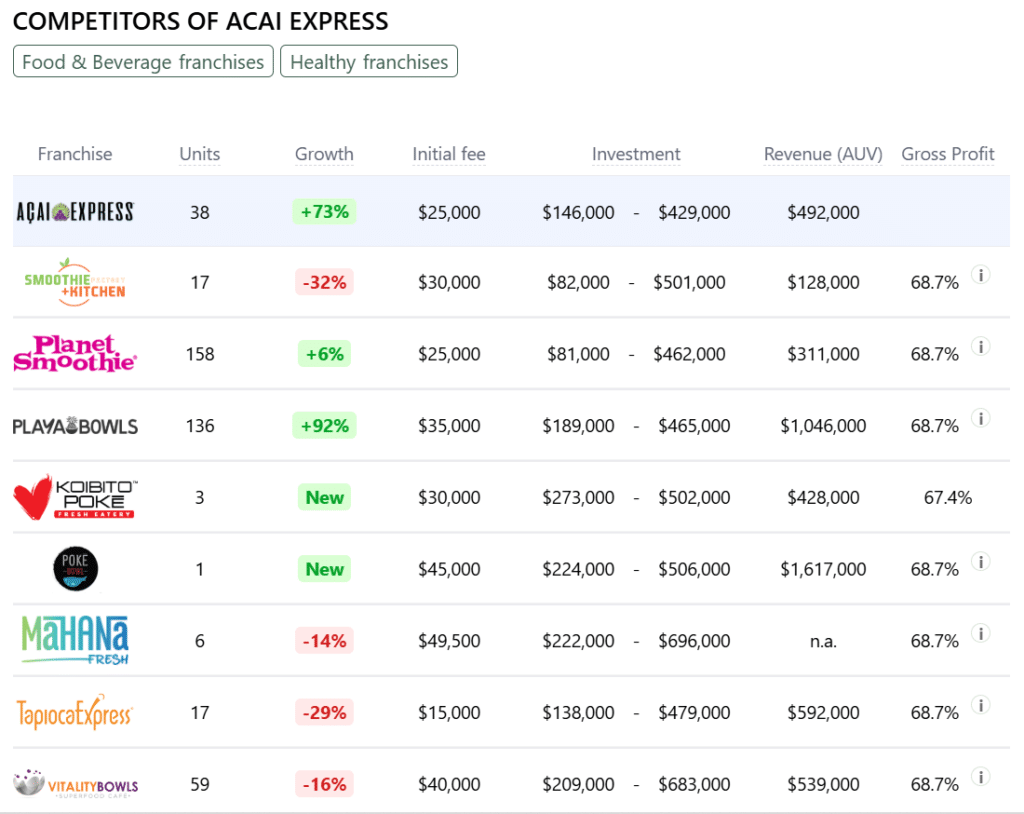Click the Units column header

[x=200, y=154]
